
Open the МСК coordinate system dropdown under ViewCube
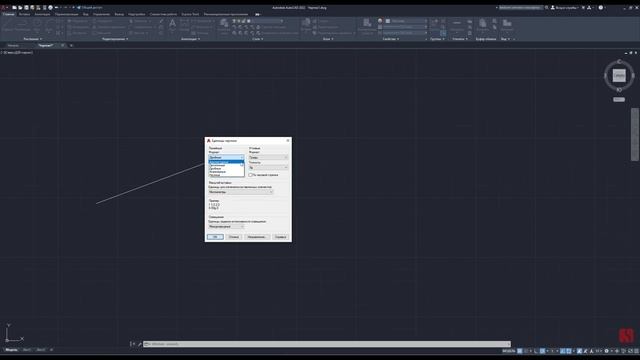[619, 99]
